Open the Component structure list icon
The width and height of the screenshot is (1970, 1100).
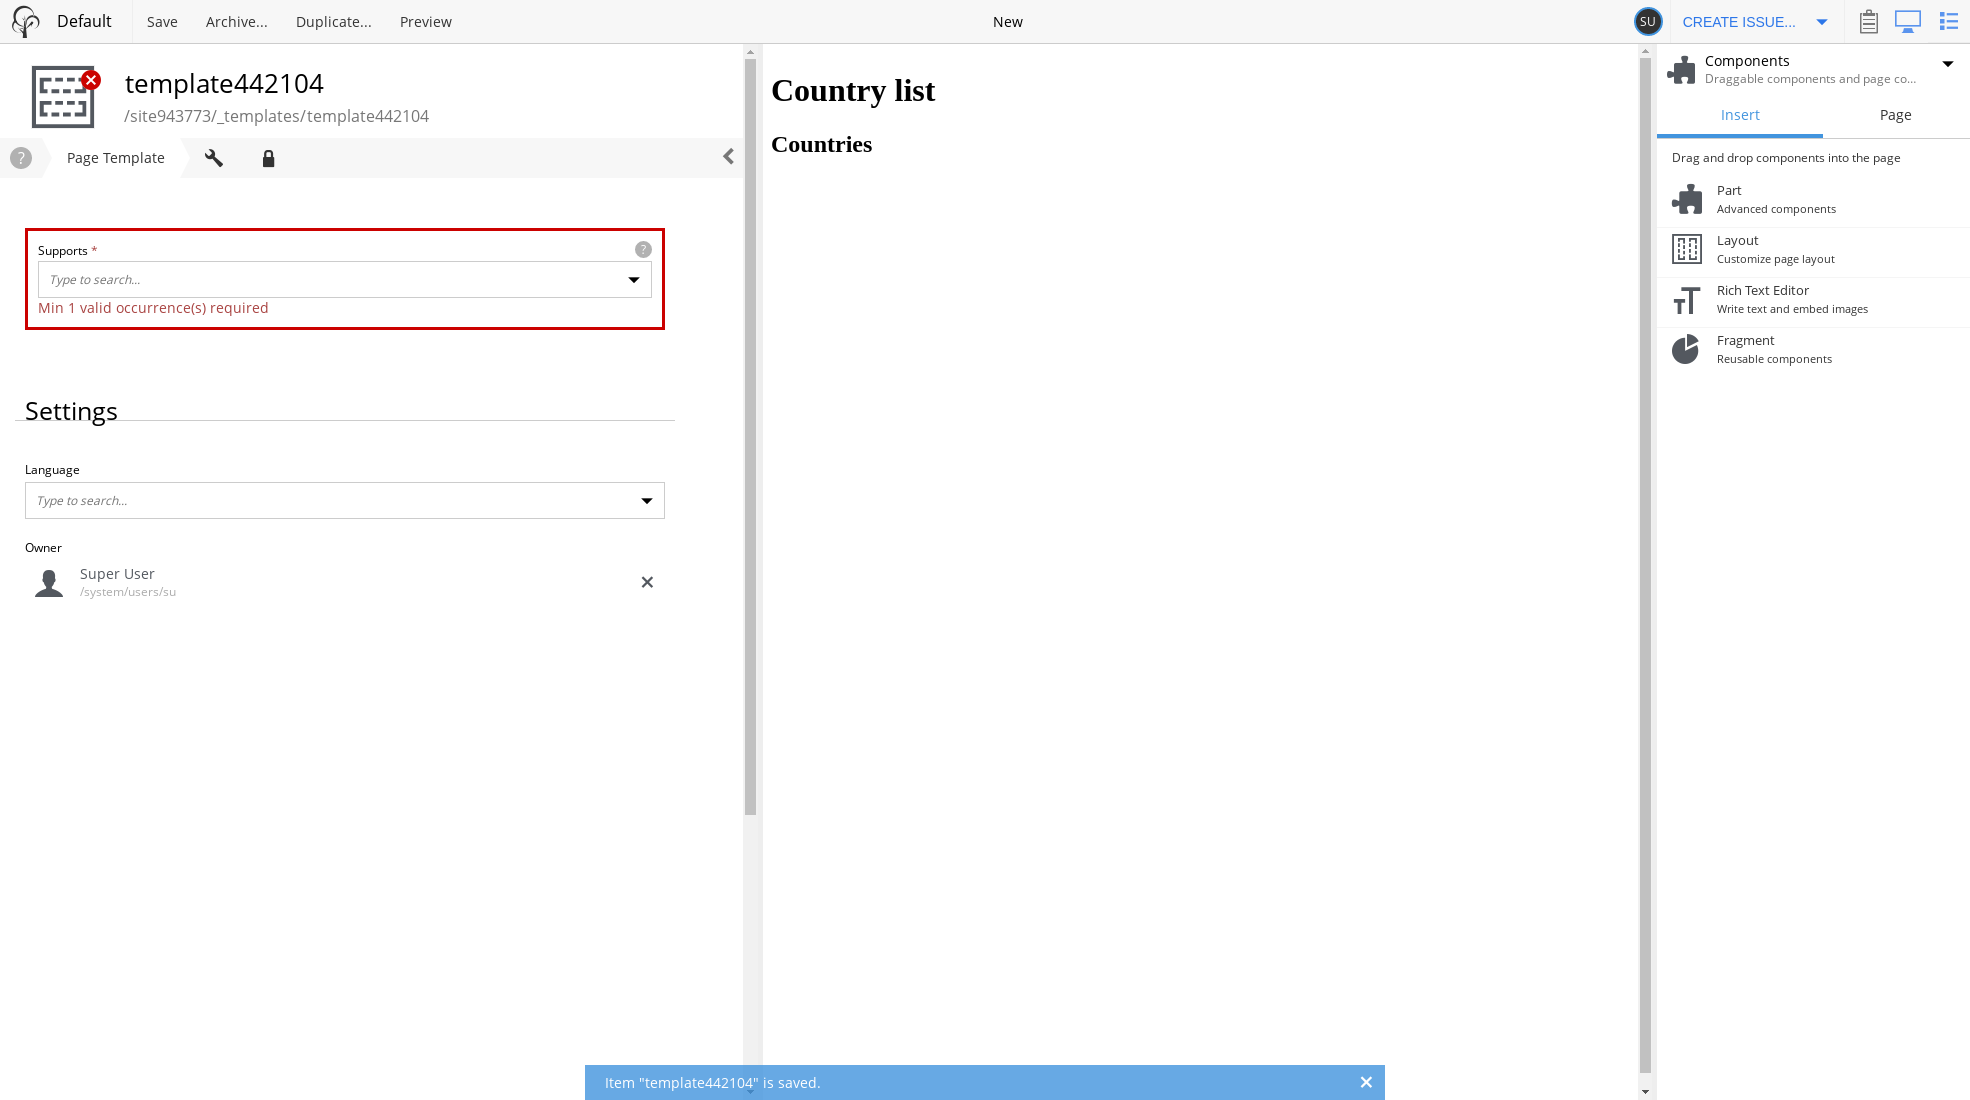[1948, 21]
